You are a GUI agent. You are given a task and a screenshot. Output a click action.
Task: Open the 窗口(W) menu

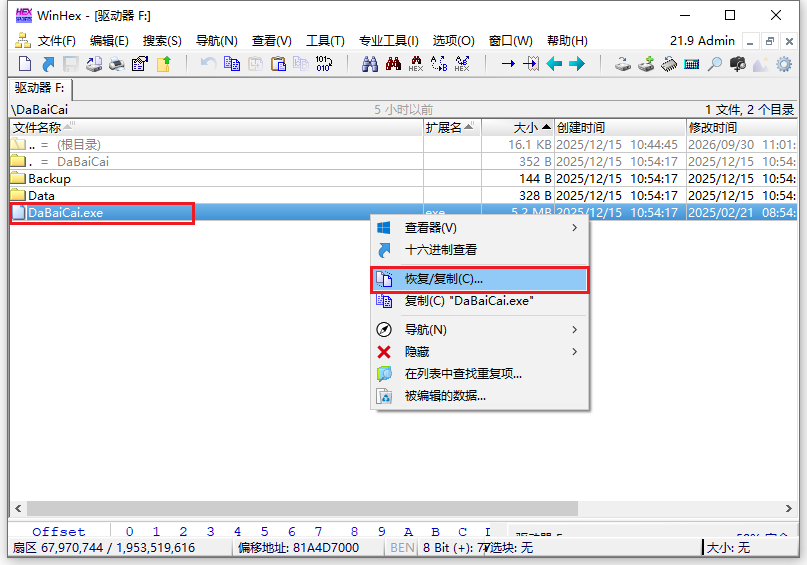point(510,41)
